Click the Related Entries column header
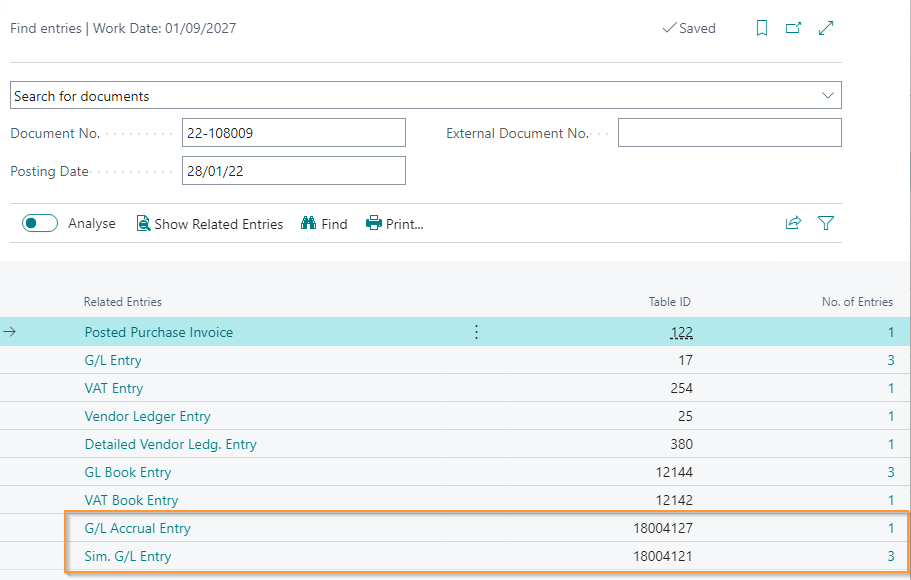The image size is (911, 580). pos(123,302)
